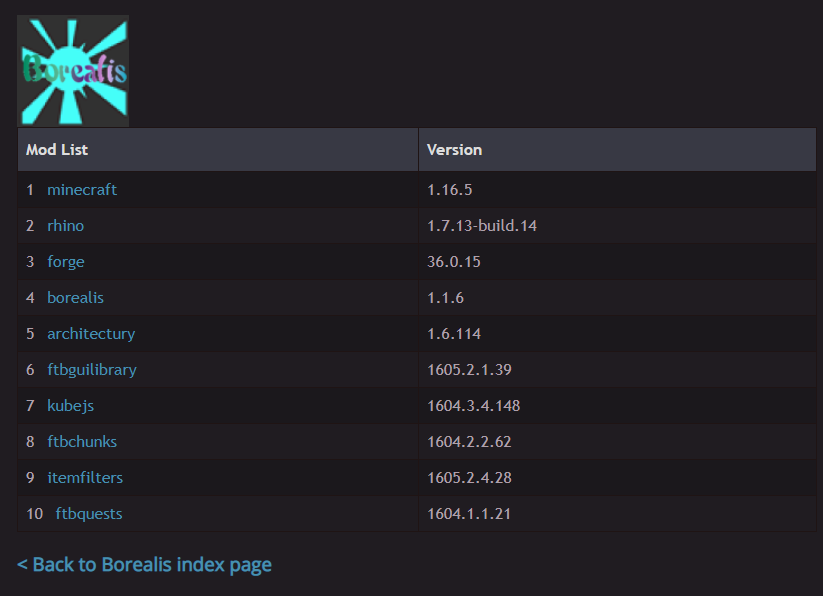Open the rhino mod link
The height and width of the screenshot is (596, 823).
pyautogui.click(x=66, y=226)
